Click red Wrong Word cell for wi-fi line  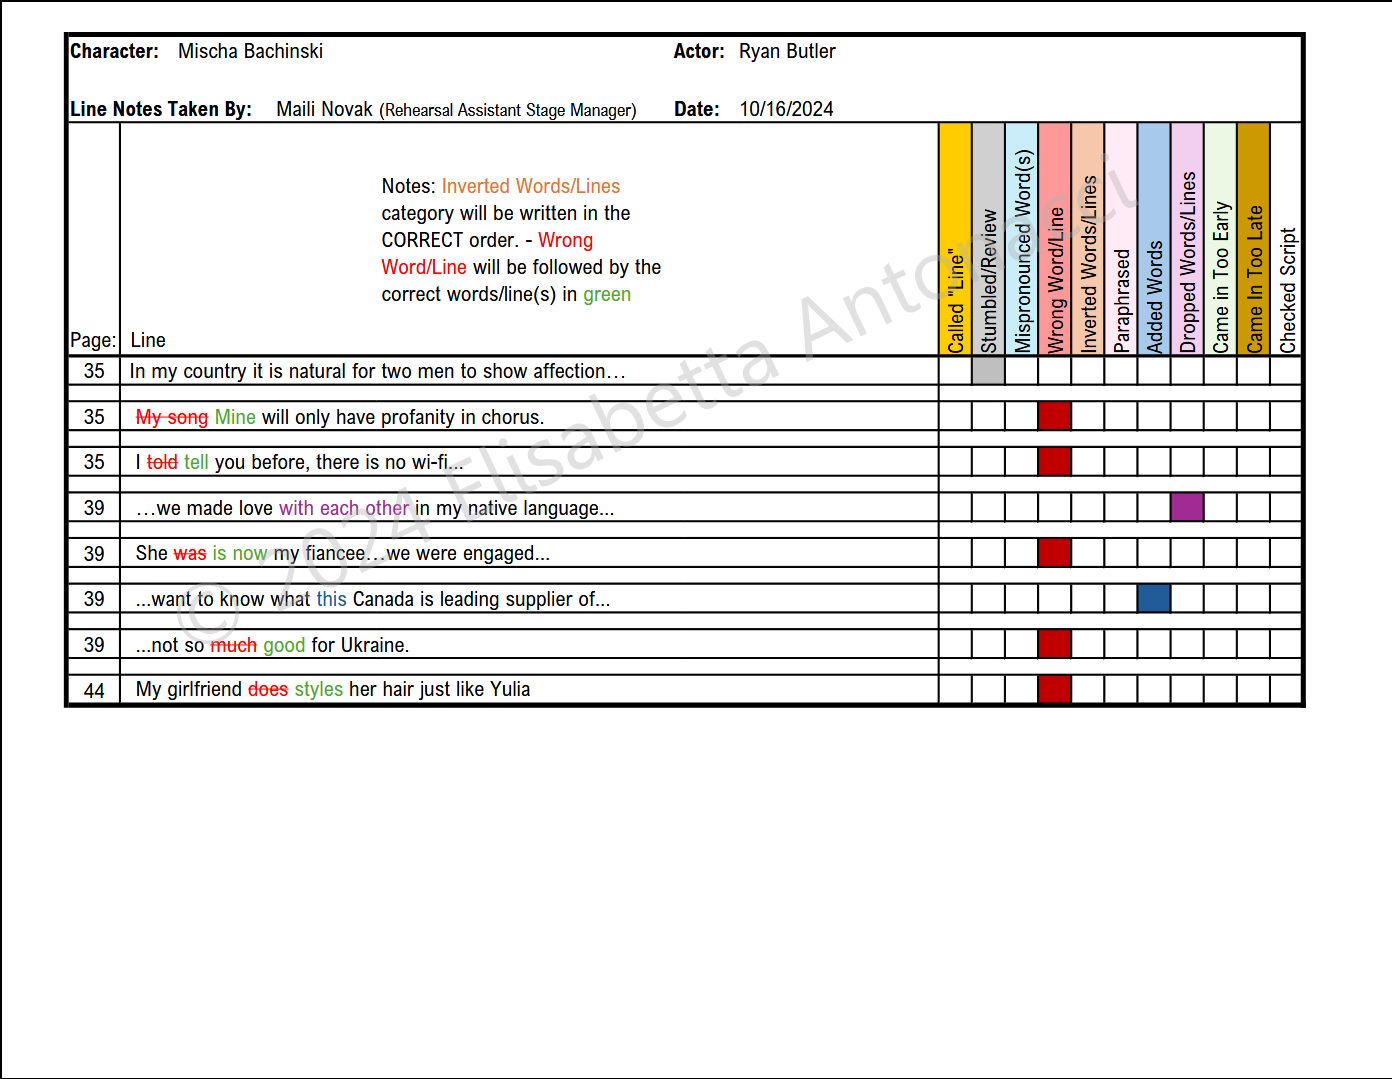click(x=1054, y=462)
